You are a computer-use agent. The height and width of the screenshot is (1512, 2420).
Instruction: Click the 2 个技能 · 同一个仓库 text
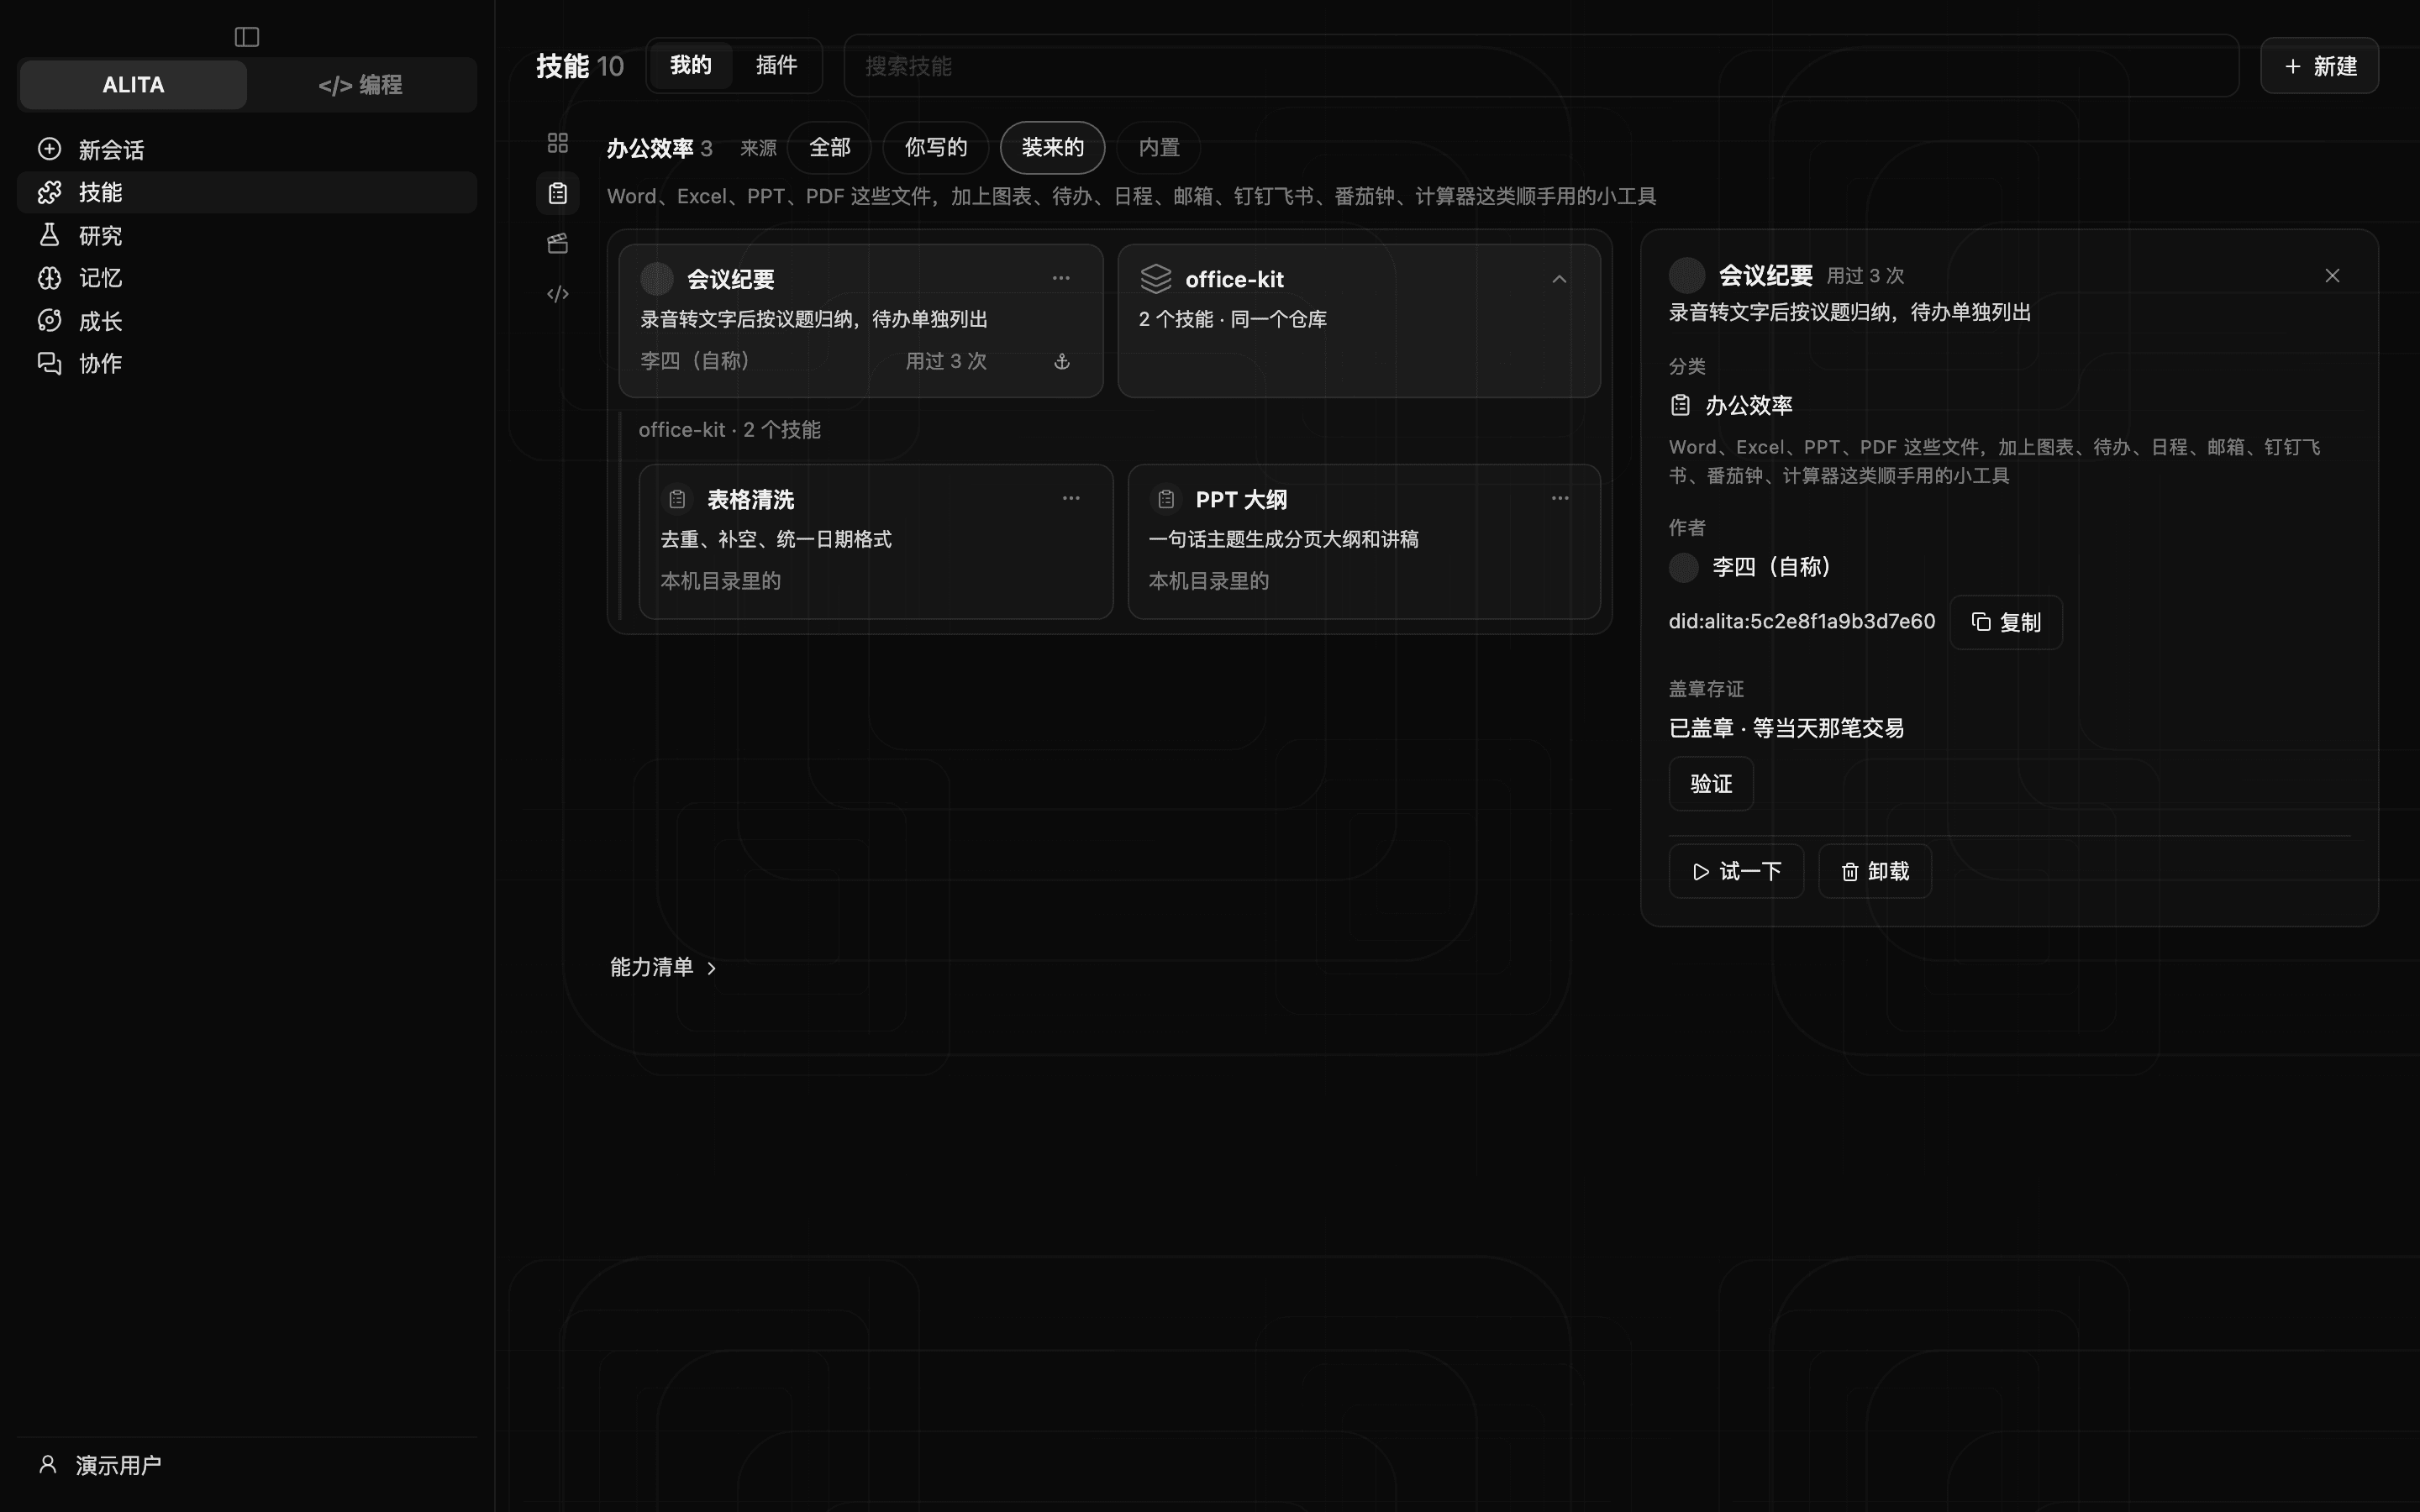click(x=1232, y=320)
